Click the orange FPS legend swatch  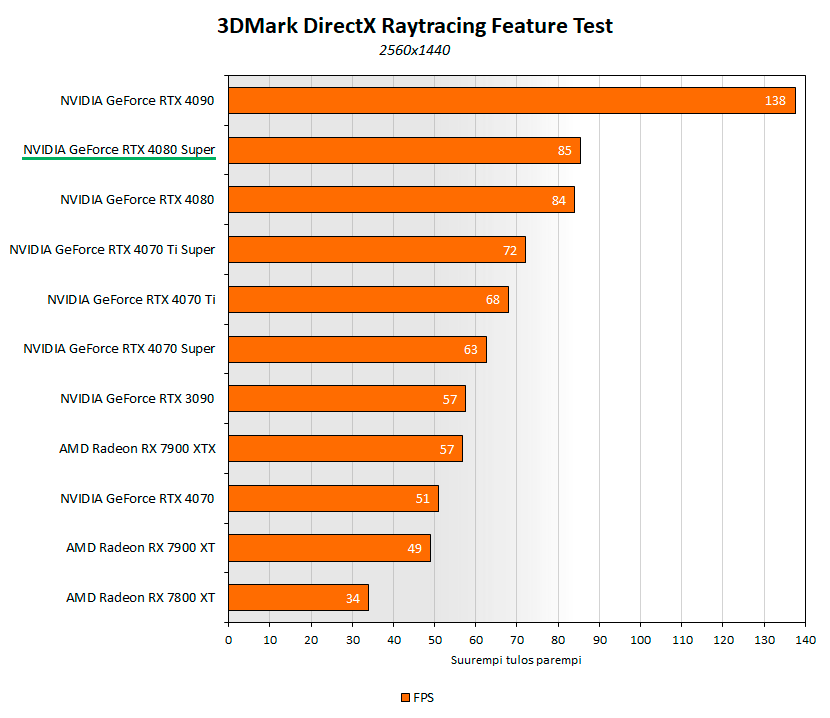point(405,697)
